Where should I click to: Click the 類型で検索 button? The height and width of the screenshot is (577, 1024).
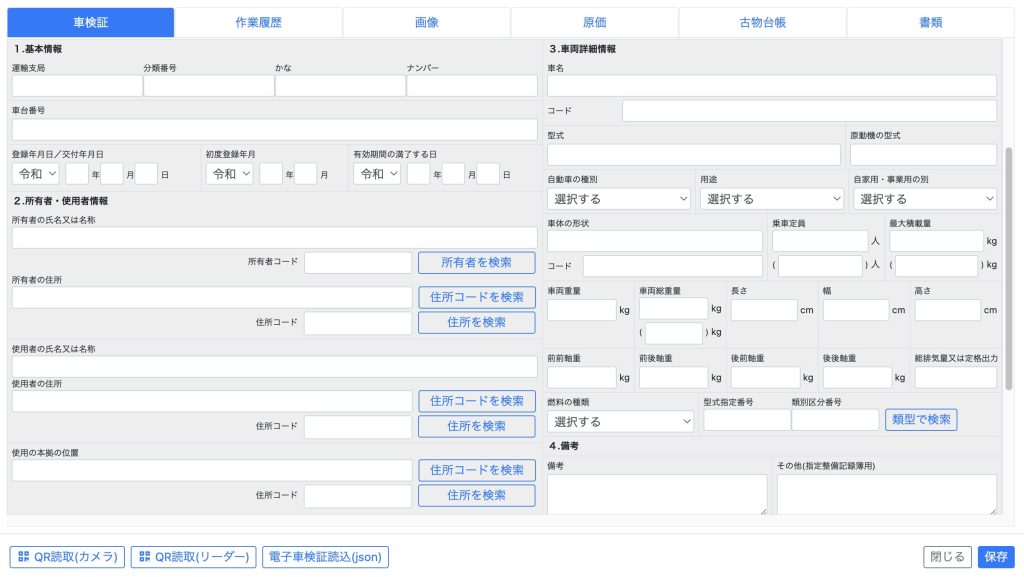pyautogui.click(x=920, y=420)
